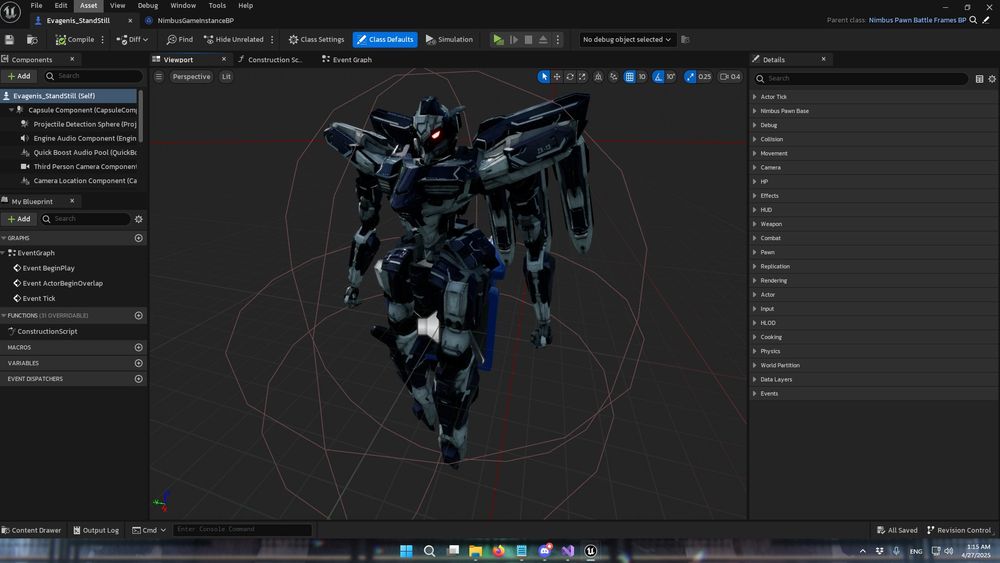Click the console command input field

click(x=242, y=530)
